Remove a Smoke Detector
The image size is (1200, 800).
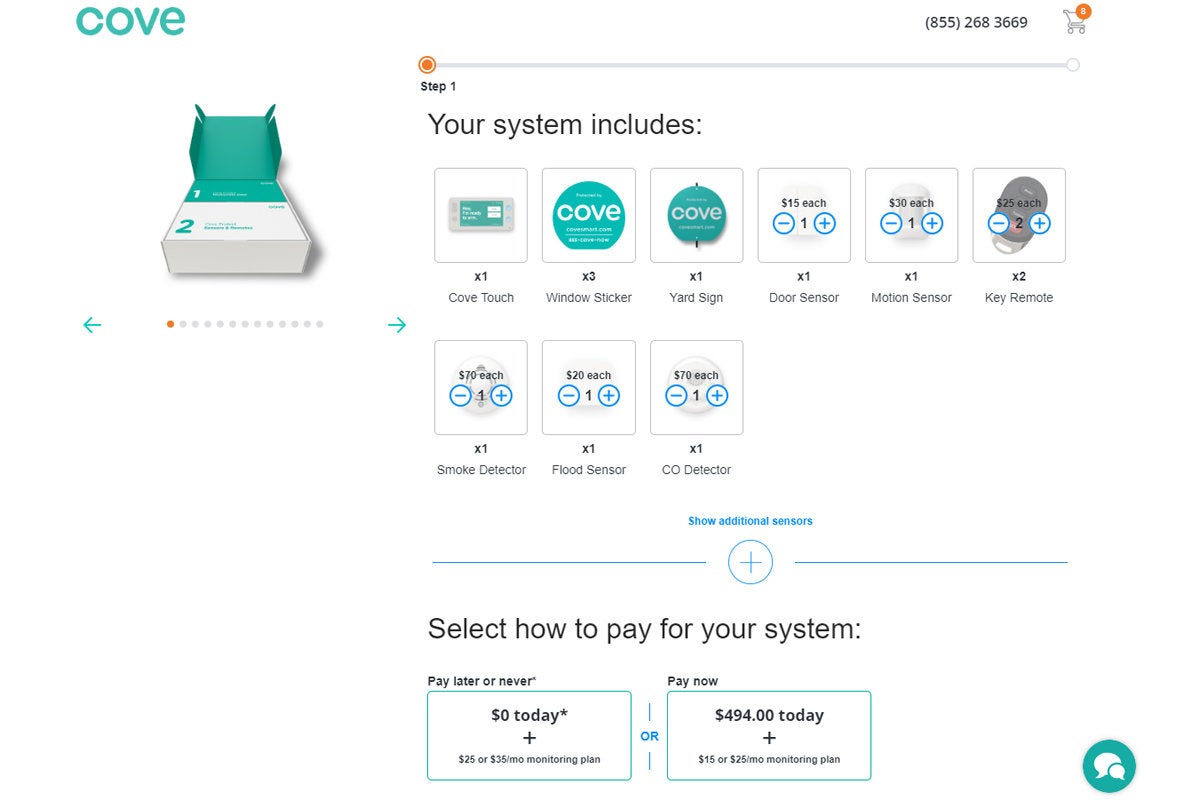460,396
